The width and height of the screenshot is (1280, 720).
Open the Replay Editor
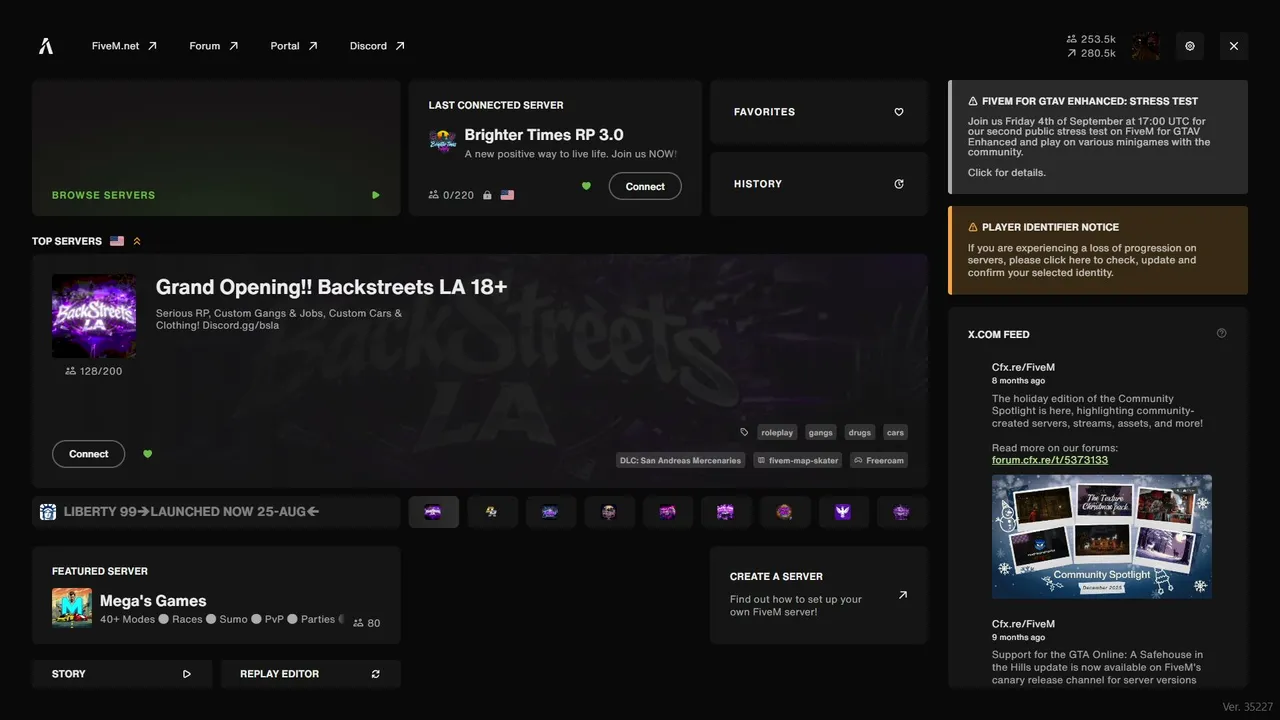(310, 674)
